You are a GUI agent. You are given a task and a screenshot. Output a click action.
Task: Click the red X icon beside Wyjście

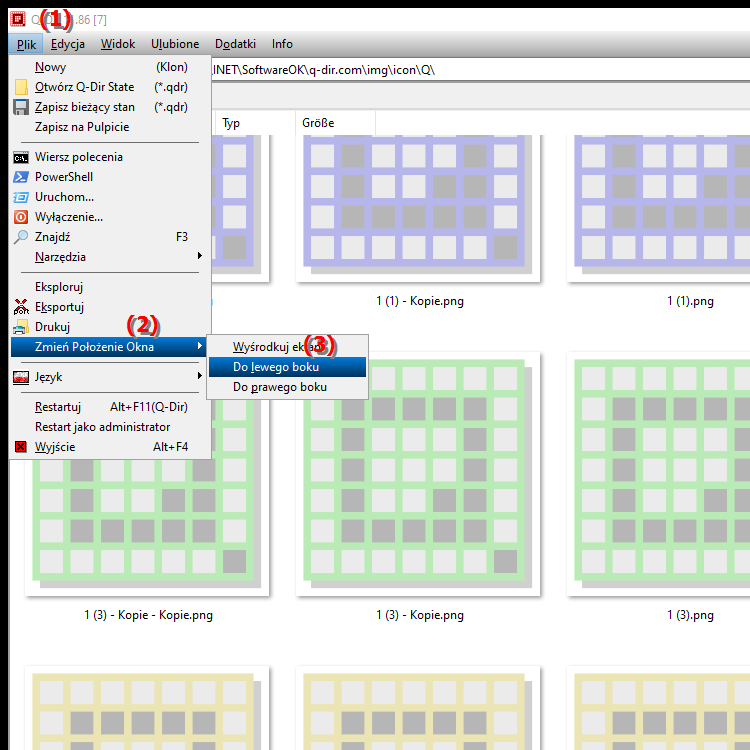tap(21, 447)
